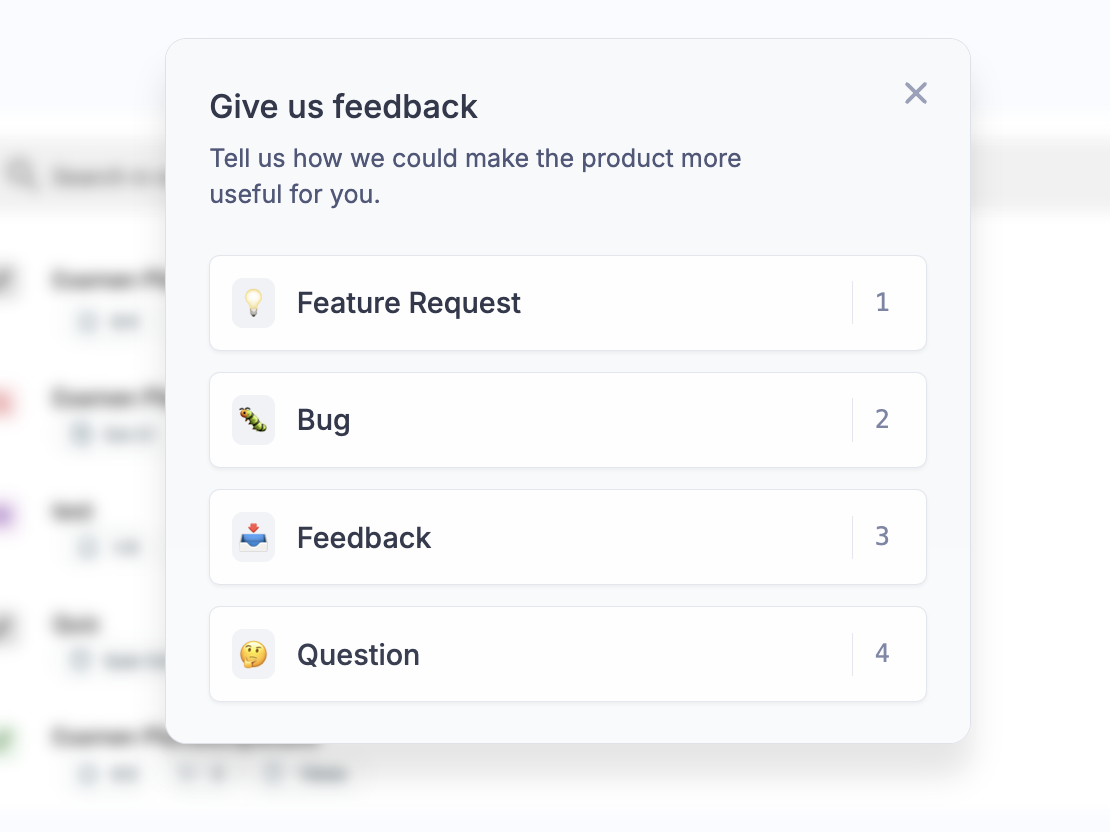Pick the Feedback option text
The width and height of the screenshot is (1110, 832).
click(x=363, y=538)
